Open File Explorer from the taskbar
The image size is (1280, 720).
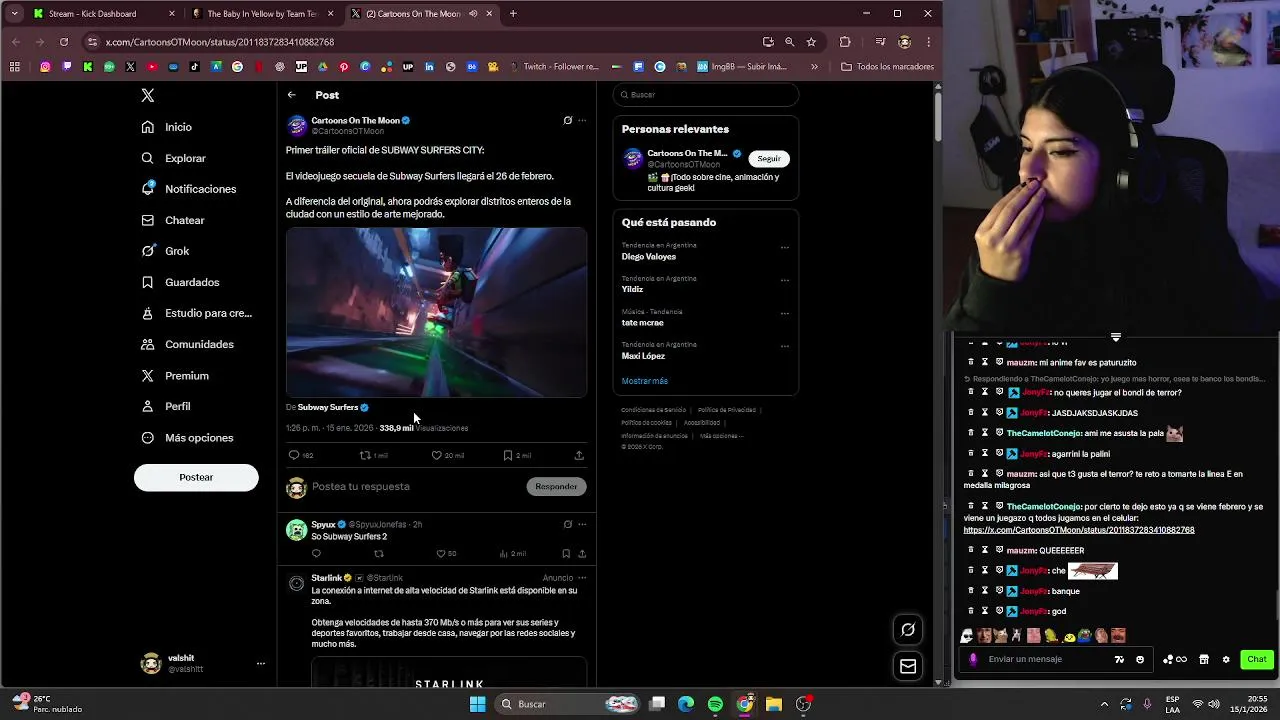tap(773, 704)
